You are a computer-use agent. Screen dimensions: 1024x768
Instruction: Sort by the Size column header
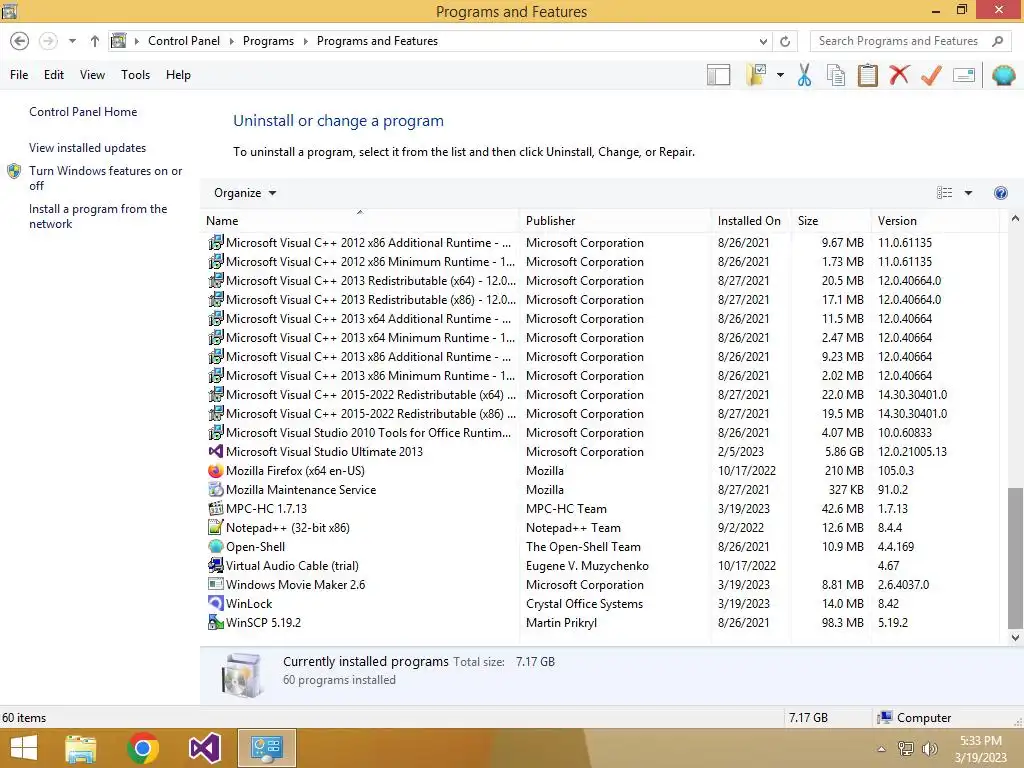click(x=831, y=221)
